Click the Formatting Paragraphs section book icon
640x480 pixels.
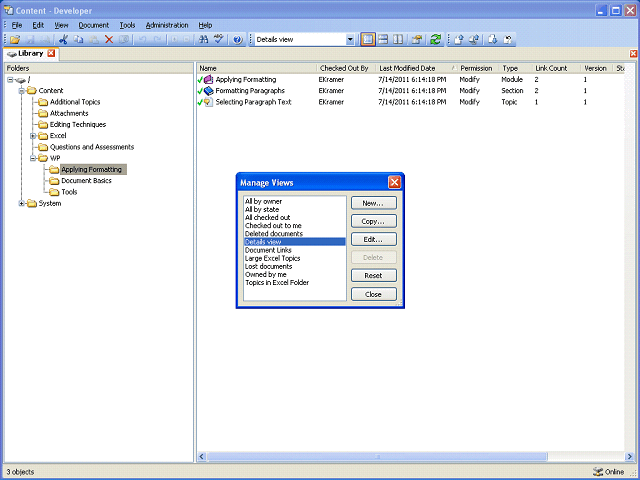pyautogui.click(x=209, y=91)
